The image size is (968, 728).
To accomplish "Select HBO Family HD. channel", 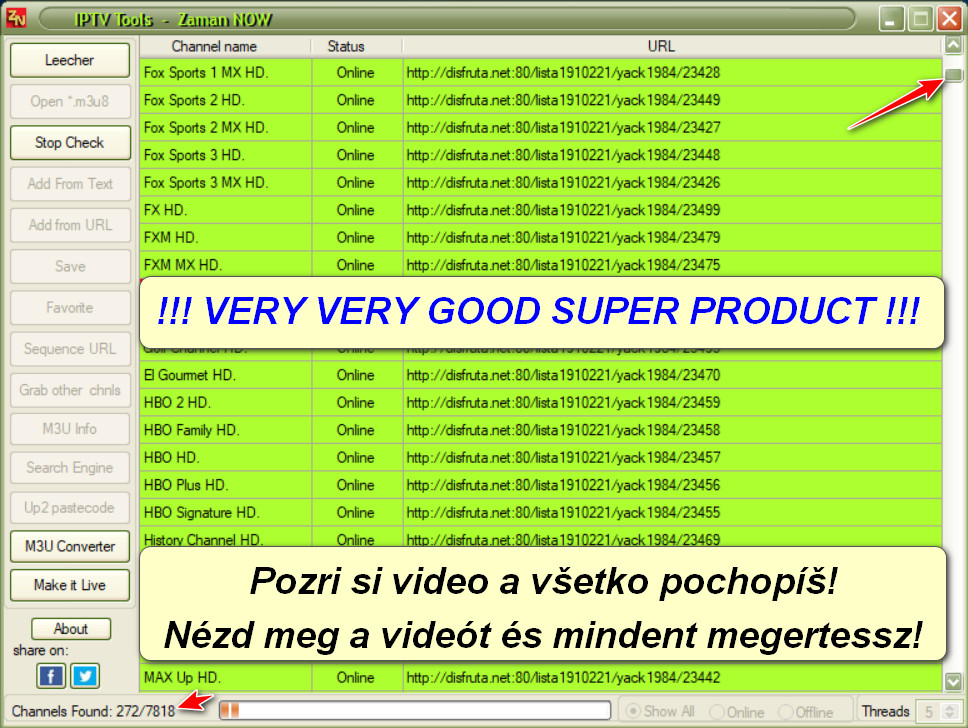I will 540,430.
